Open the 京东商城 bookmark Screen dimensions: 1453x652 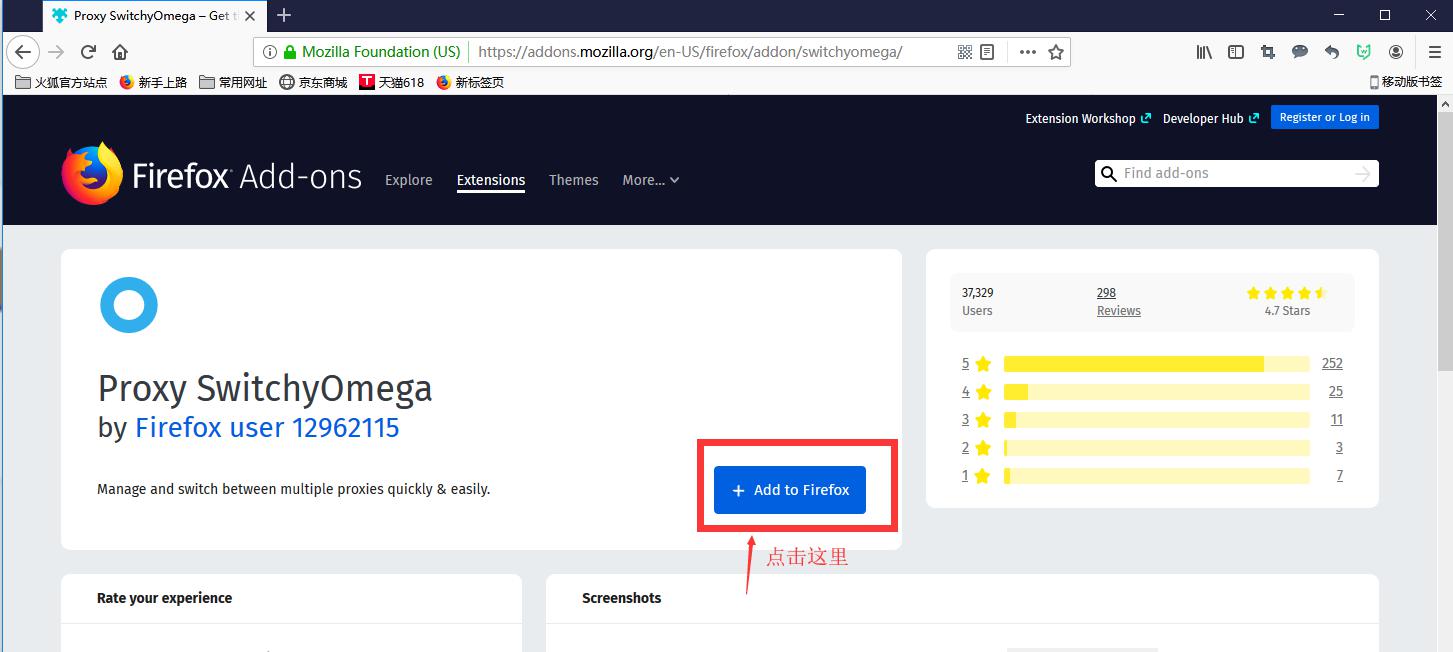pyautogui.click(x=313, y=82)
